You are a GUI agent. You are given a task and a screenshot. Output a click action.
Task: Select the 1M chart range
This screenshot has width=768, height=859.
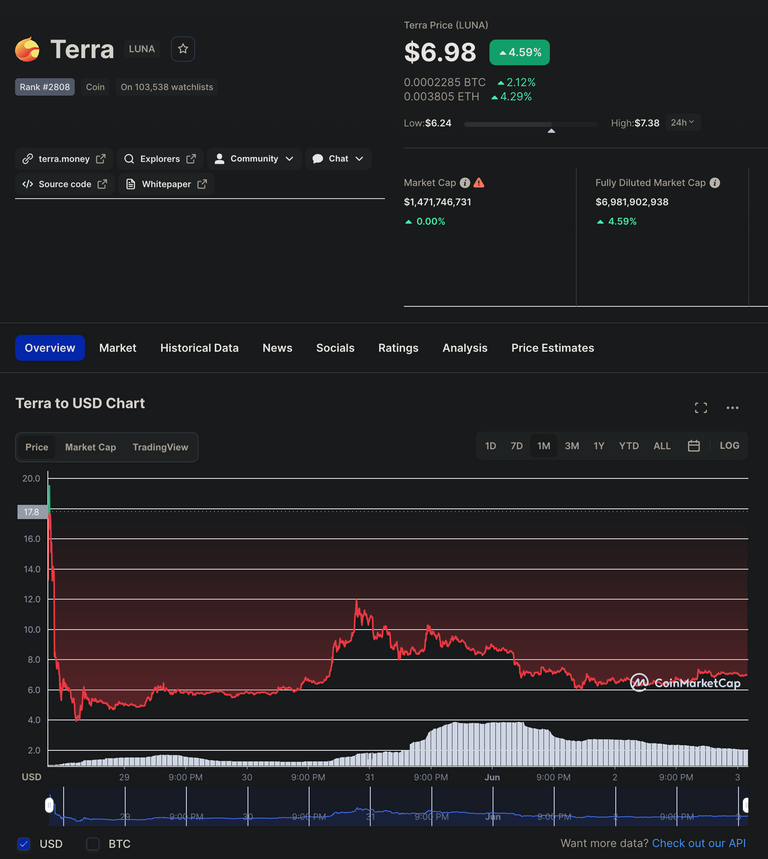click(543, 446)
